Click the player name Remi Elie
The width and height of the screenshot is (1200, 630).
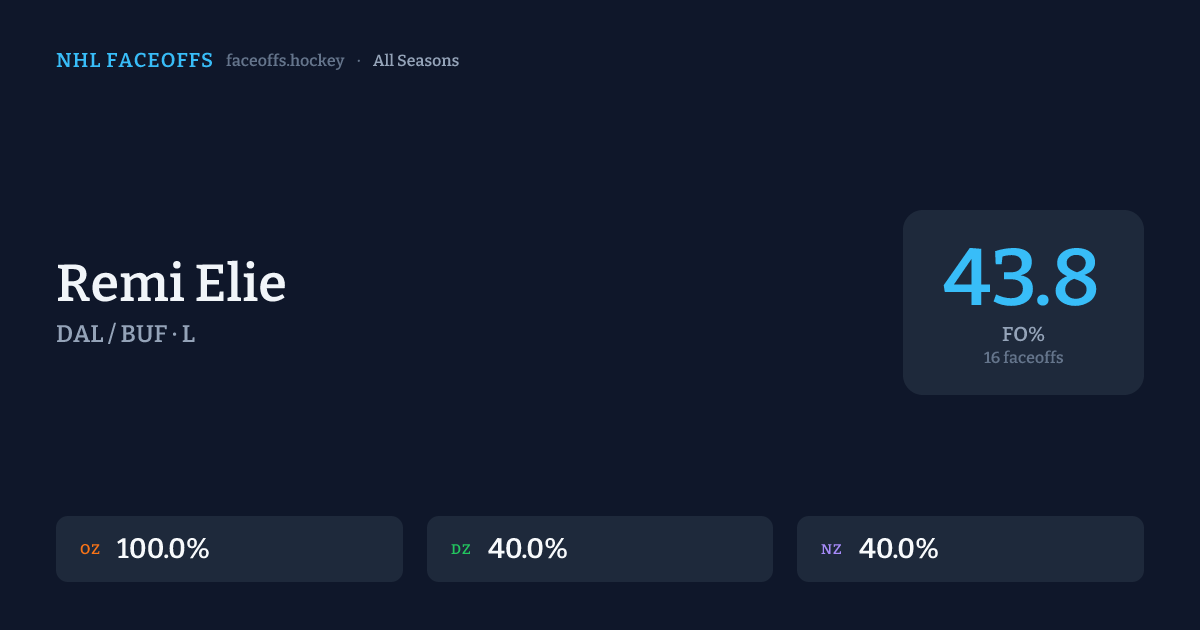point(171,283)
